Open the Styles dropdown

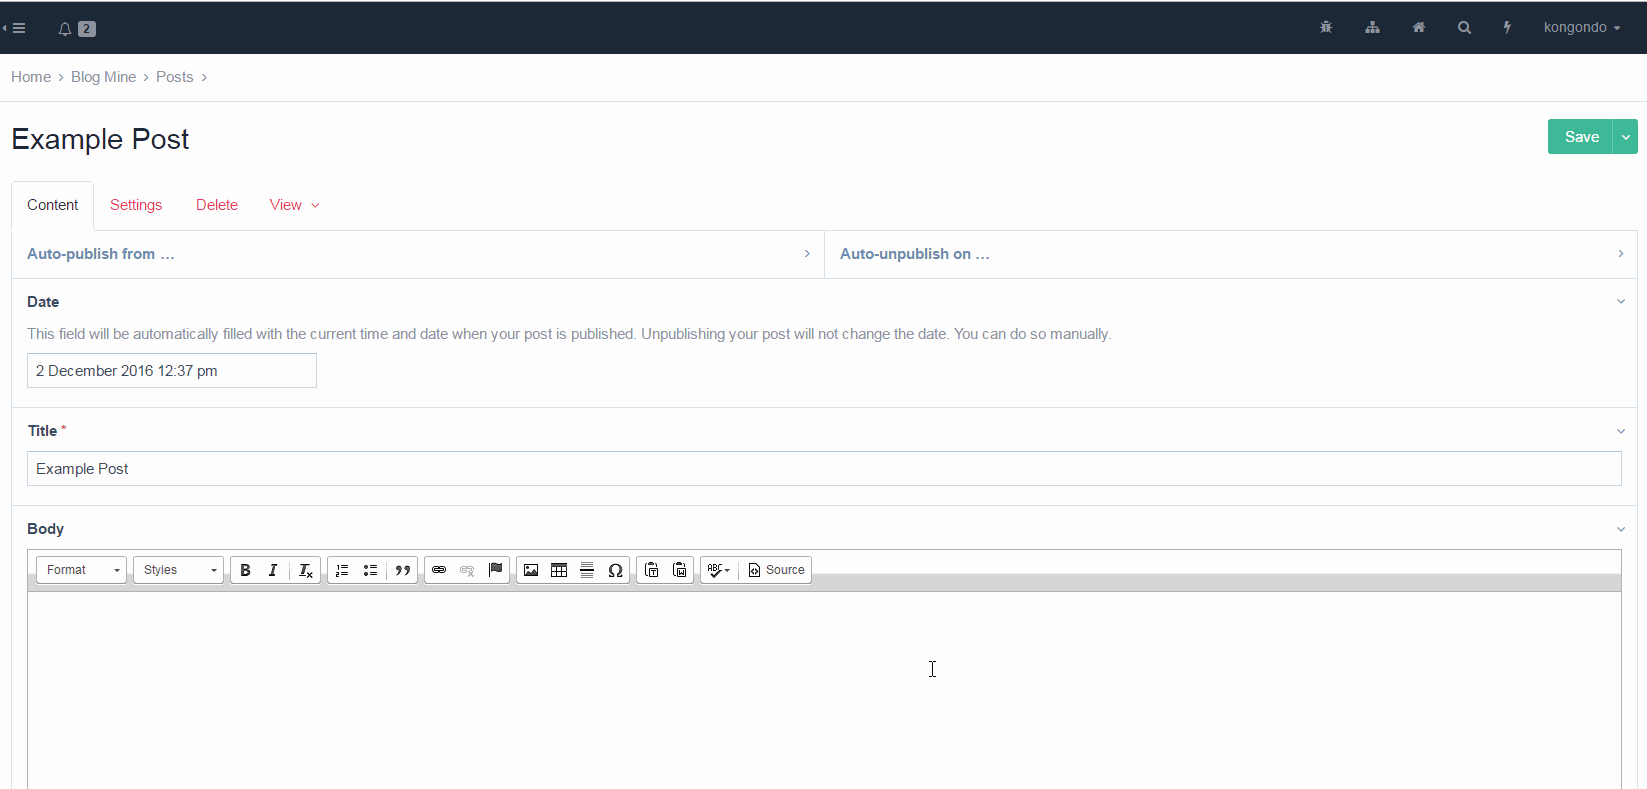(x=178, y=570)
